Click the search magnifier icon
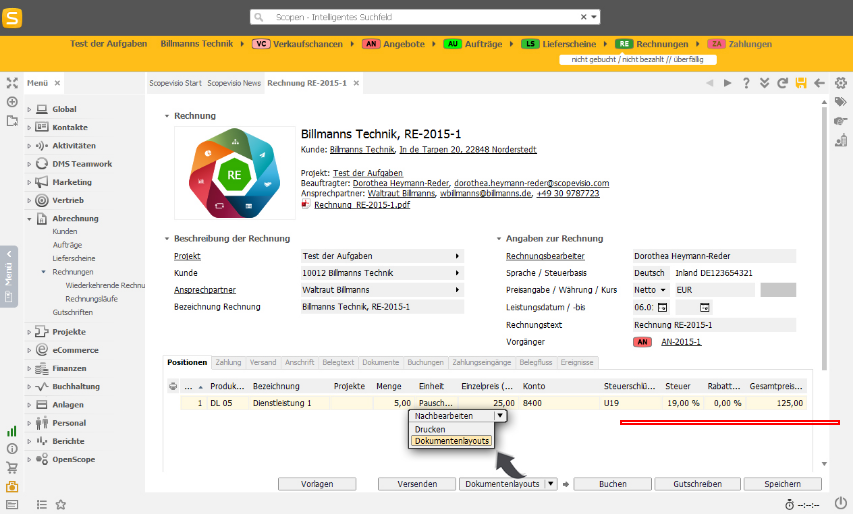 click(259, 17)
